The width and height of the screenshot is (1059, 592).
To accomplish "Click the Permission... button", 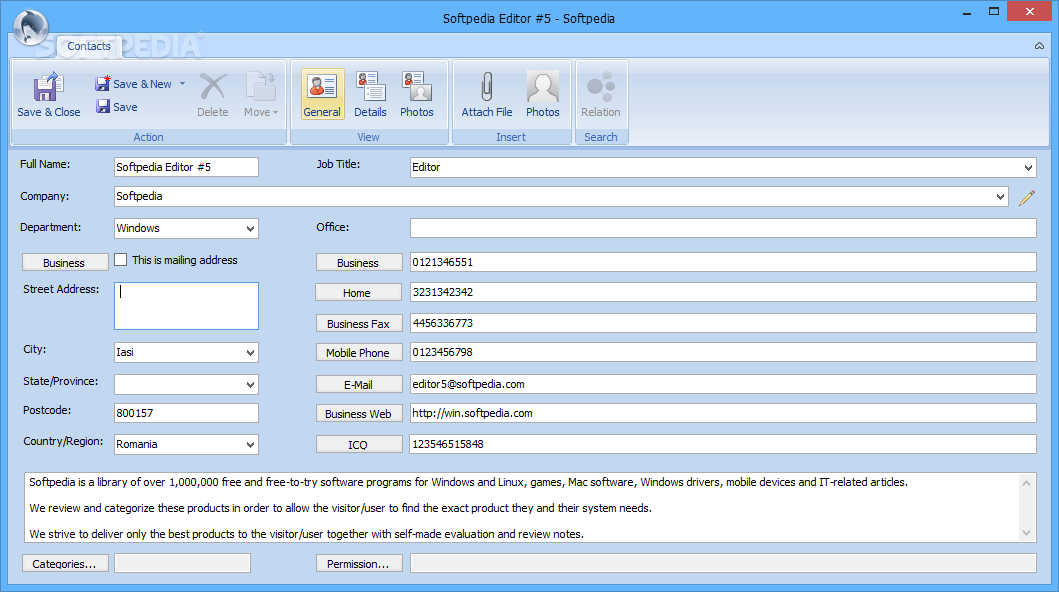I will [359, 563].
